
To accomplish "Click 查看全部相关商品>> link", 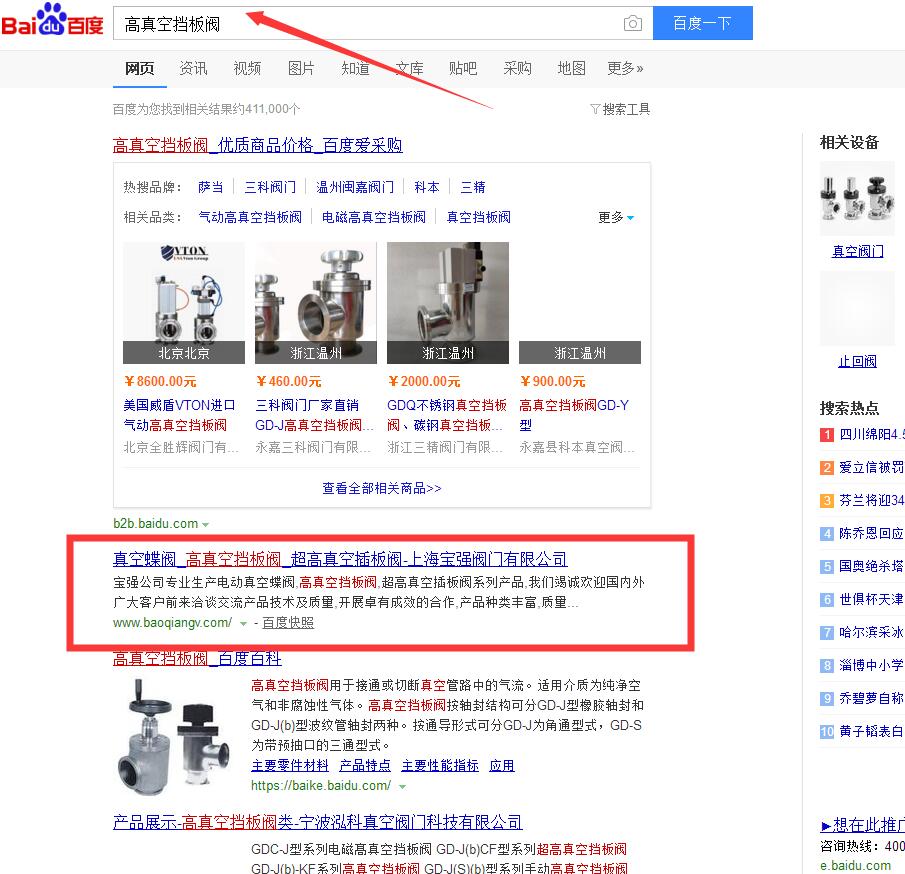I will coord(382,488).
